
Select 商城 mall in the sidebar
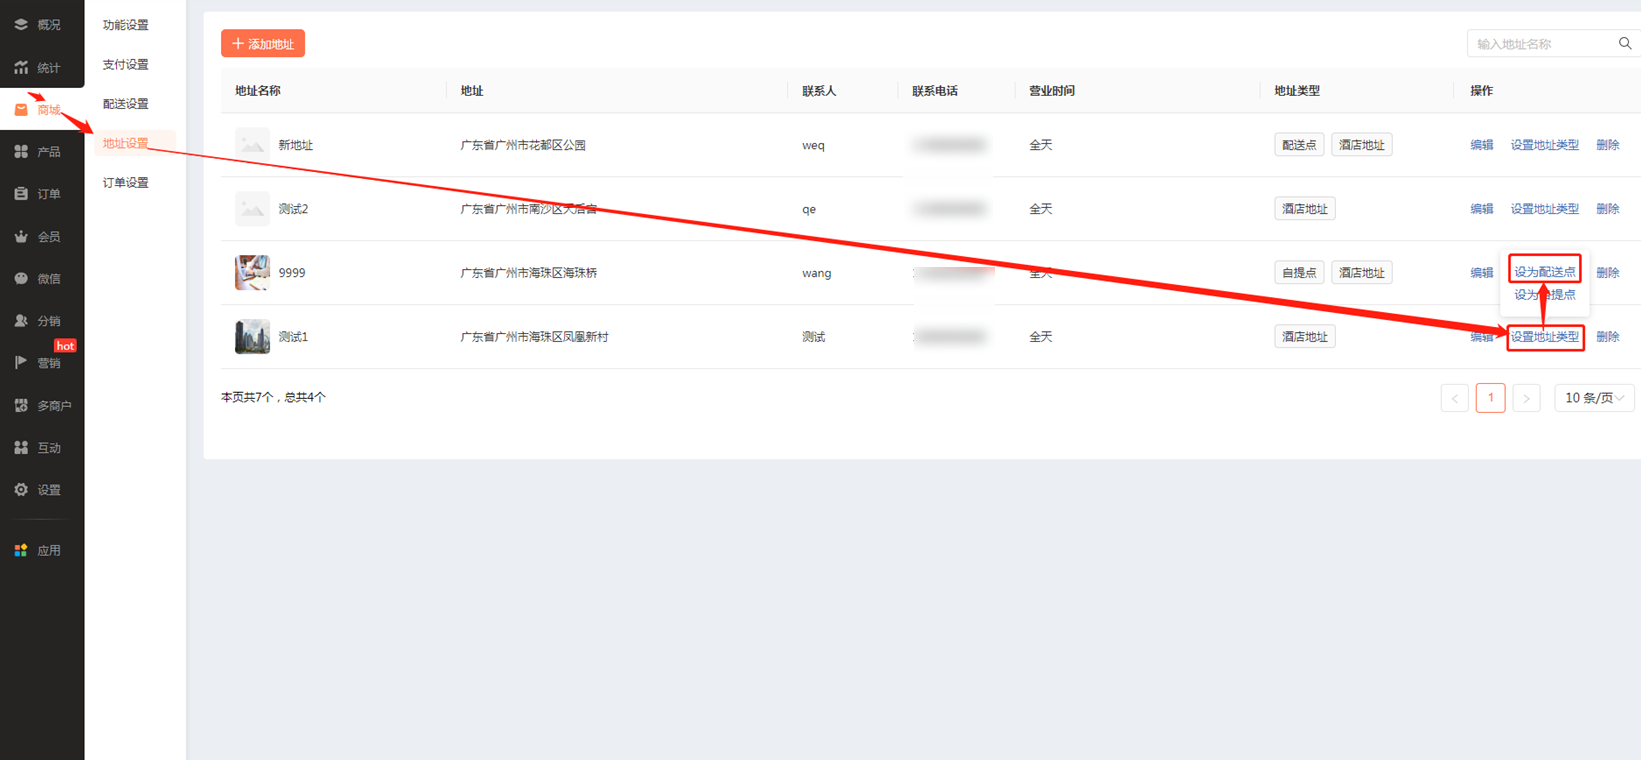(x=38, y=110)
